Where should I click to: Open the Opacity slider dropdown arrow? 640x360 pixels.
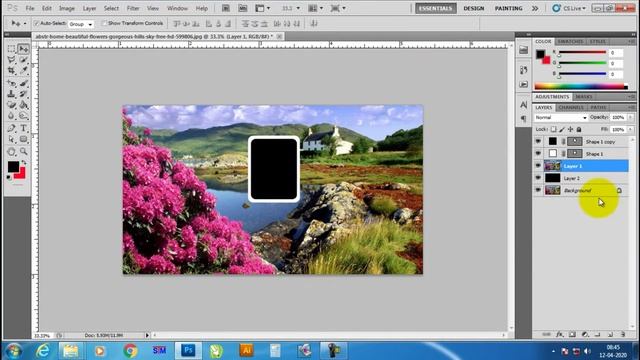coord(631,118)
